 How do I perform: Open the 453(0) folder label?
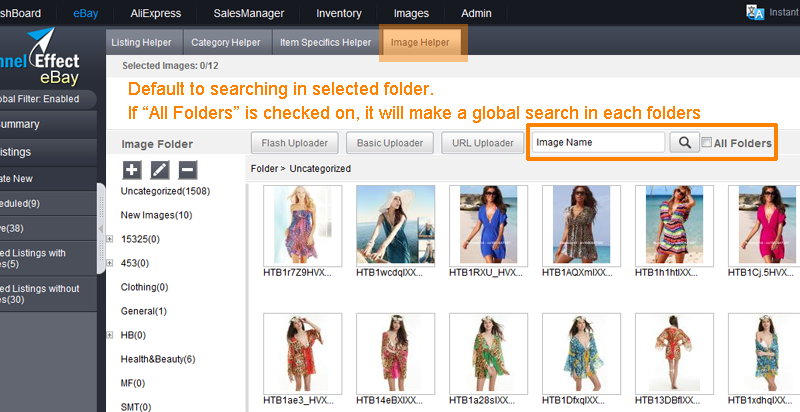pyautogui.click(x=135, y=263)
